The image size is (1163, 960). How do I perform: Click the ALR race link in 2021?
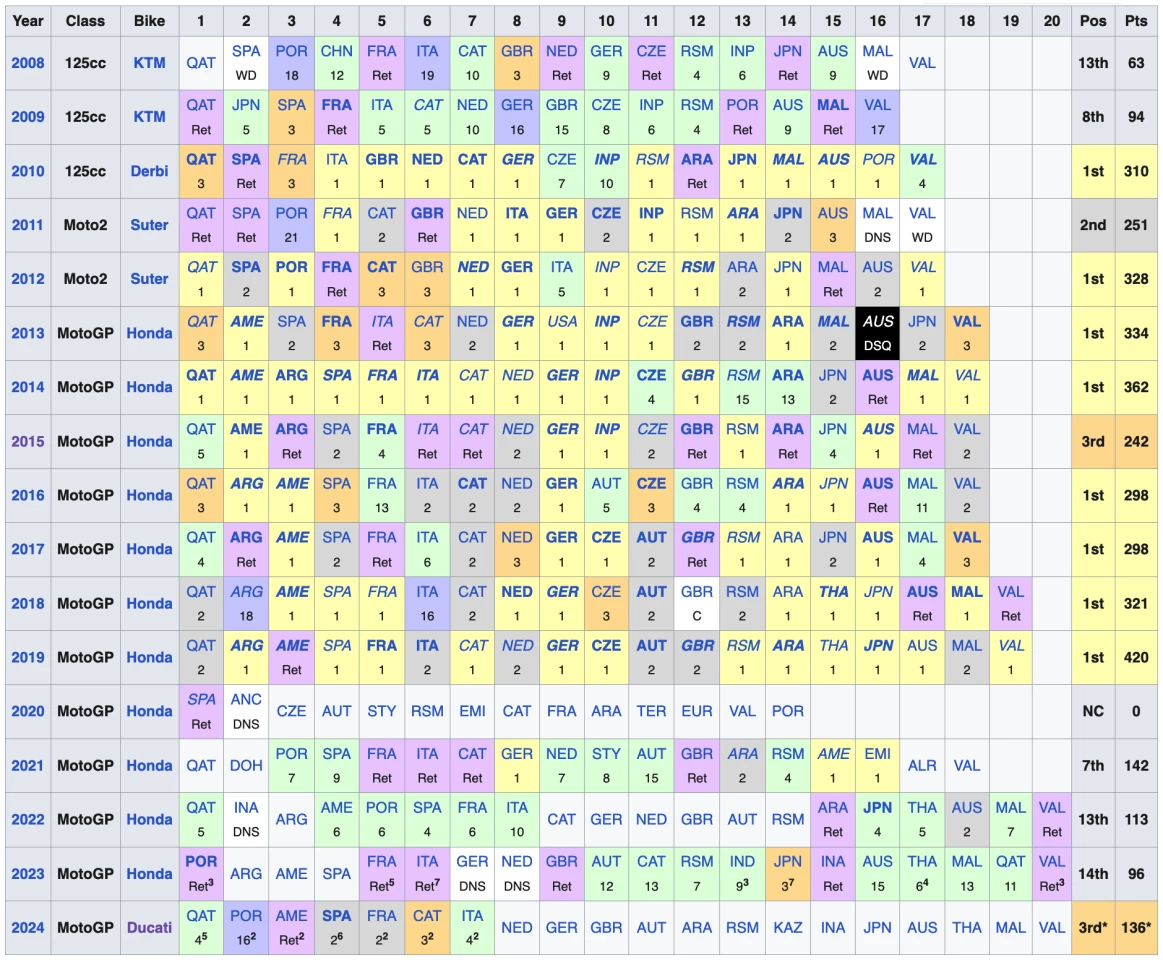(922, 765)
